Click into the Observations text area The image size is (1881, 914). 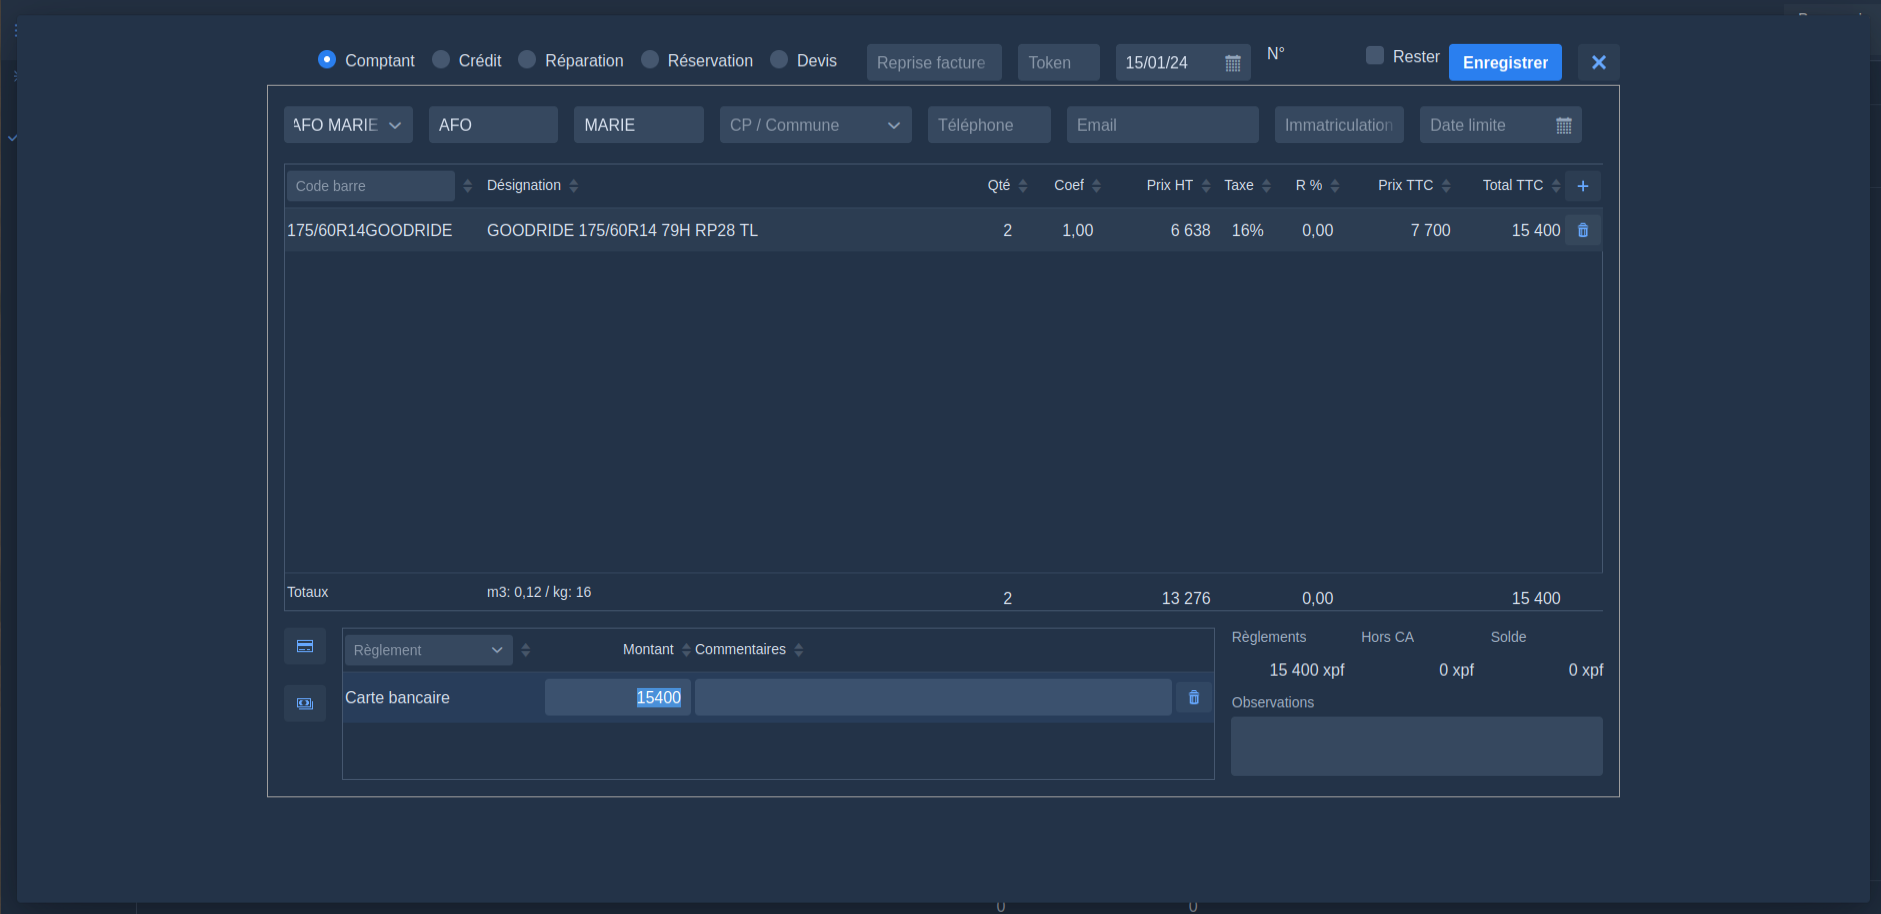click(x=1416, y=746)
